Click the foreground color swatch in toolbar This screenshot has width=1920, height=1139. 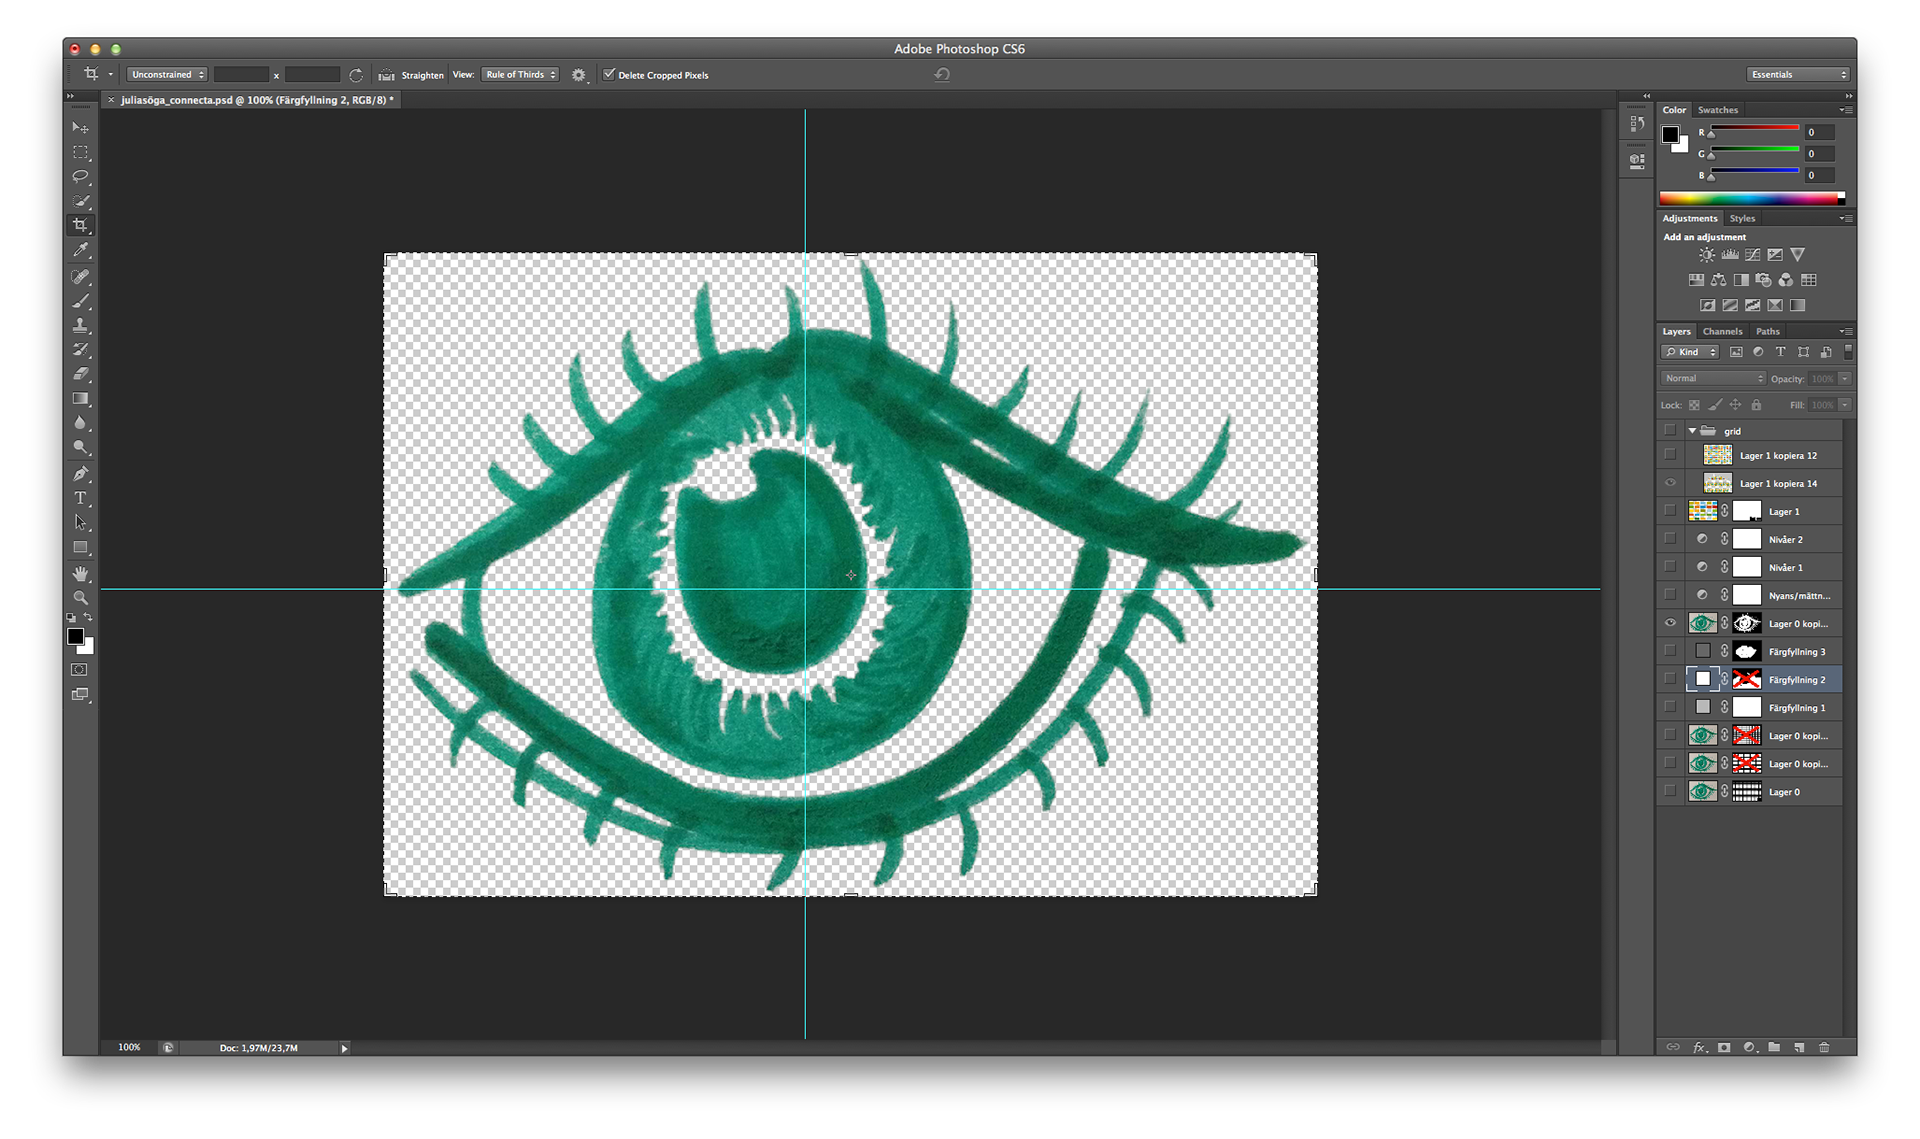(x=75, y=637)
